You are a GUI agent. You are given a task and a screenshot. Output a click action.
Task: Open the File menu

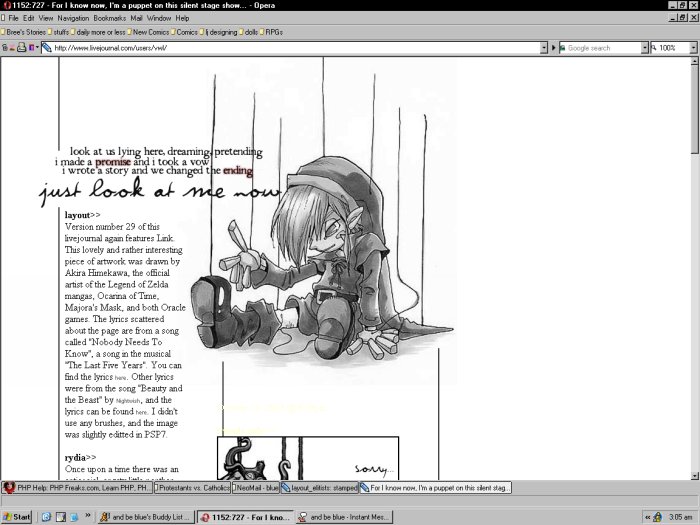click(13, 18)
